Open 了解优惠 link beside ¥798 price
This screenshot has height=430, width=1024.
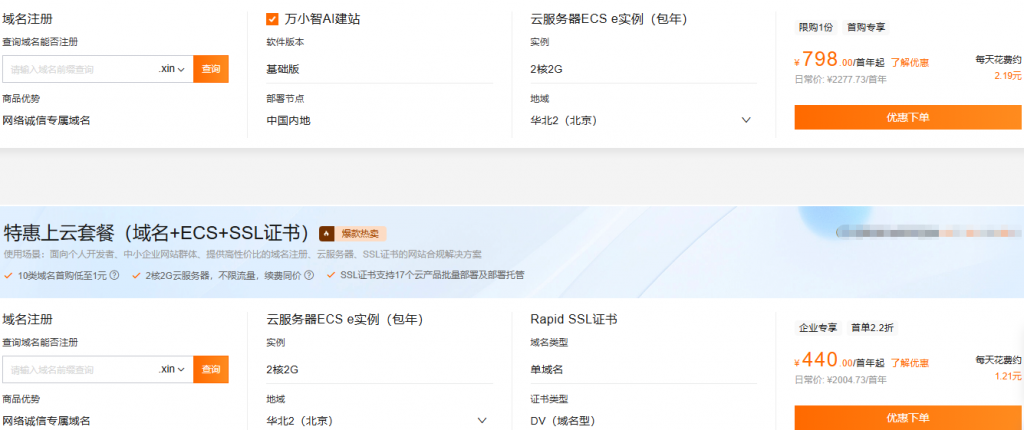point(910,62)
